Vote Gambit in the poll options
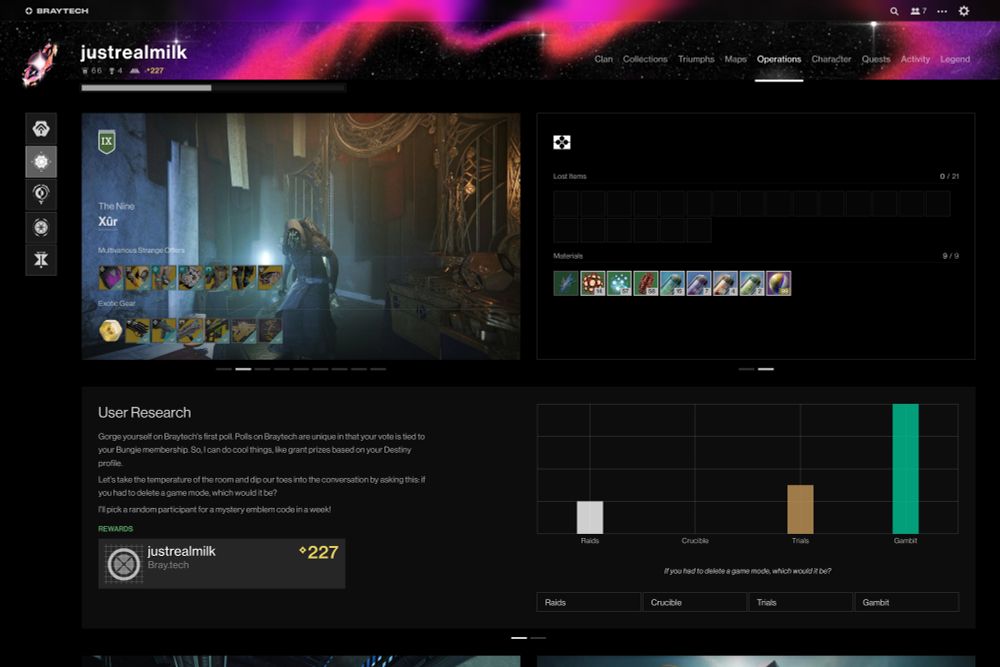The image size is (1000, 667). point(906,602)
